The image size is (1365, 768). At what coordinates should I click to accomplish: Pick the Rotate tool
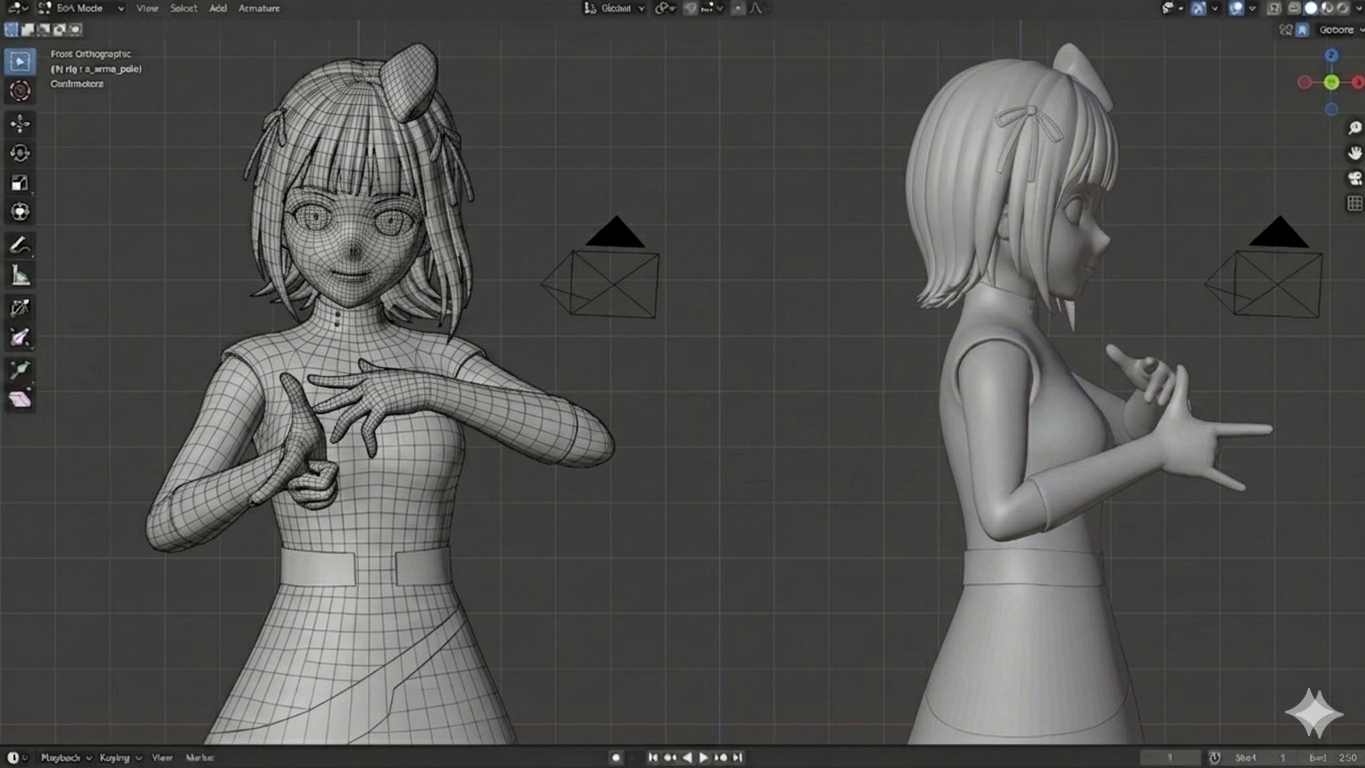click(x=19, y=153)
